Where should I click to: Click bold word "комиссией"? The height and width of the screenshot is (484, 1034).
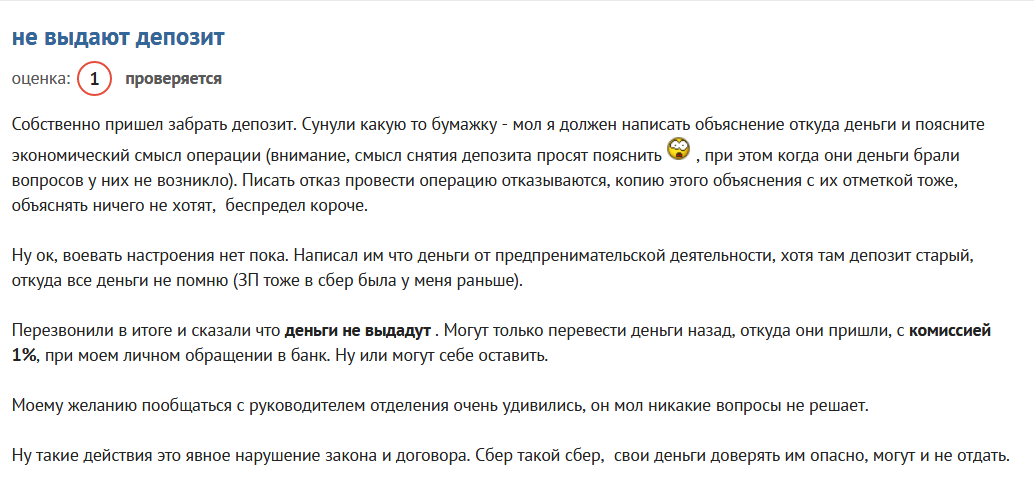pos(950,330)
